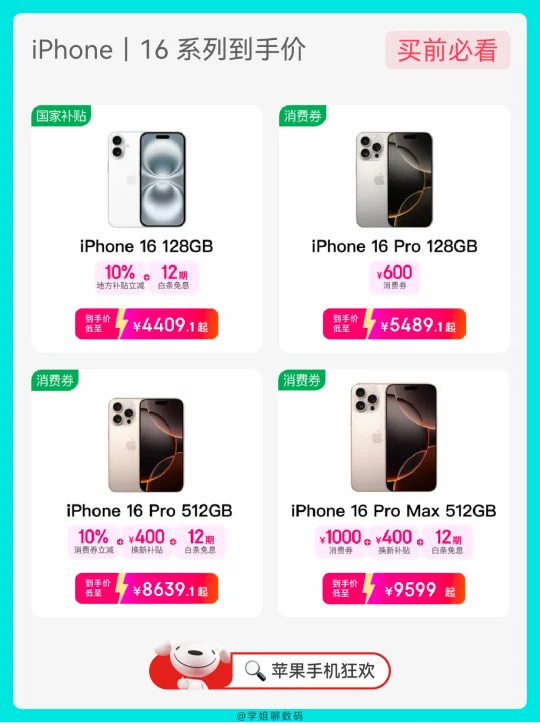This screenshot has width=540, height=723.
Task: Click the ¥8639.1起 price button
Action: [x=147, y=588]
